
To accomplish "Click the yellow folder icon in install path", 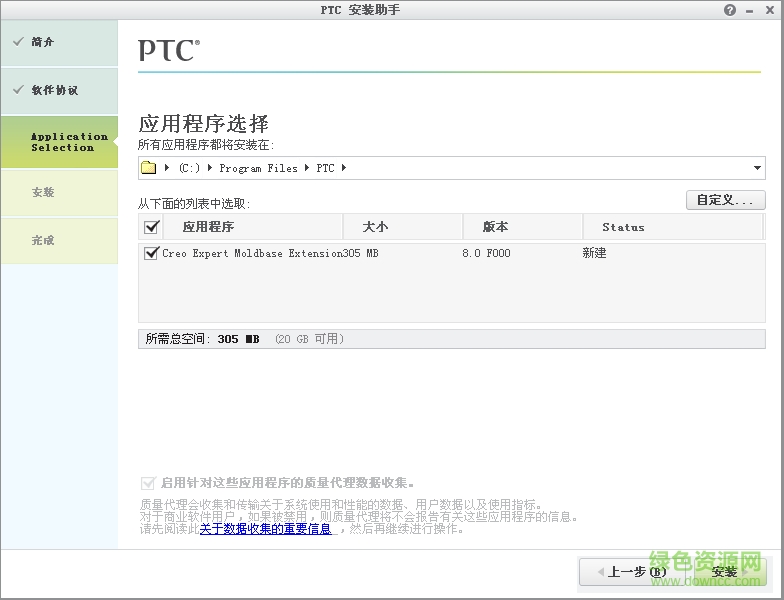I will tap(149, 168).
